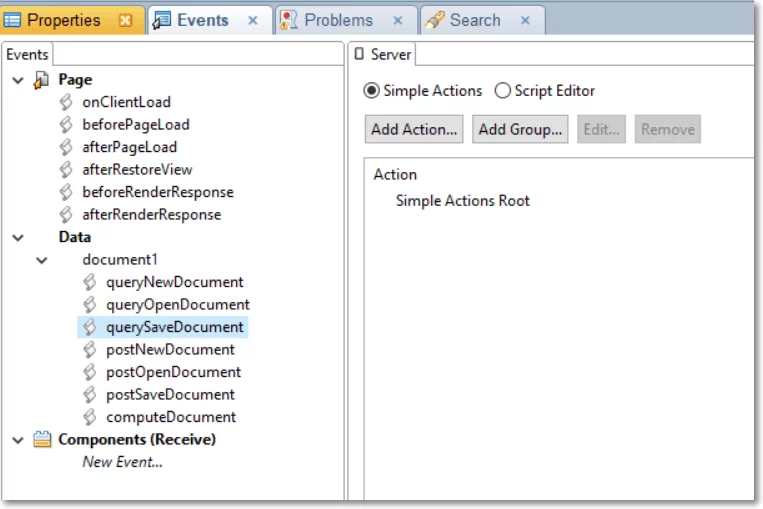Select the Script Editor radio button

(x=502, y=91)
